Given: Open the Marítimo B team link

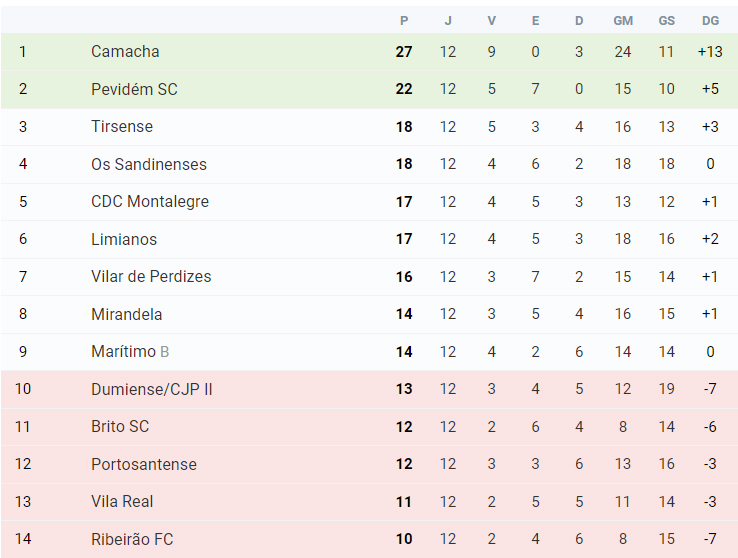Looking at the screenshot, I should pyautogui.click(x=130, y=351).
